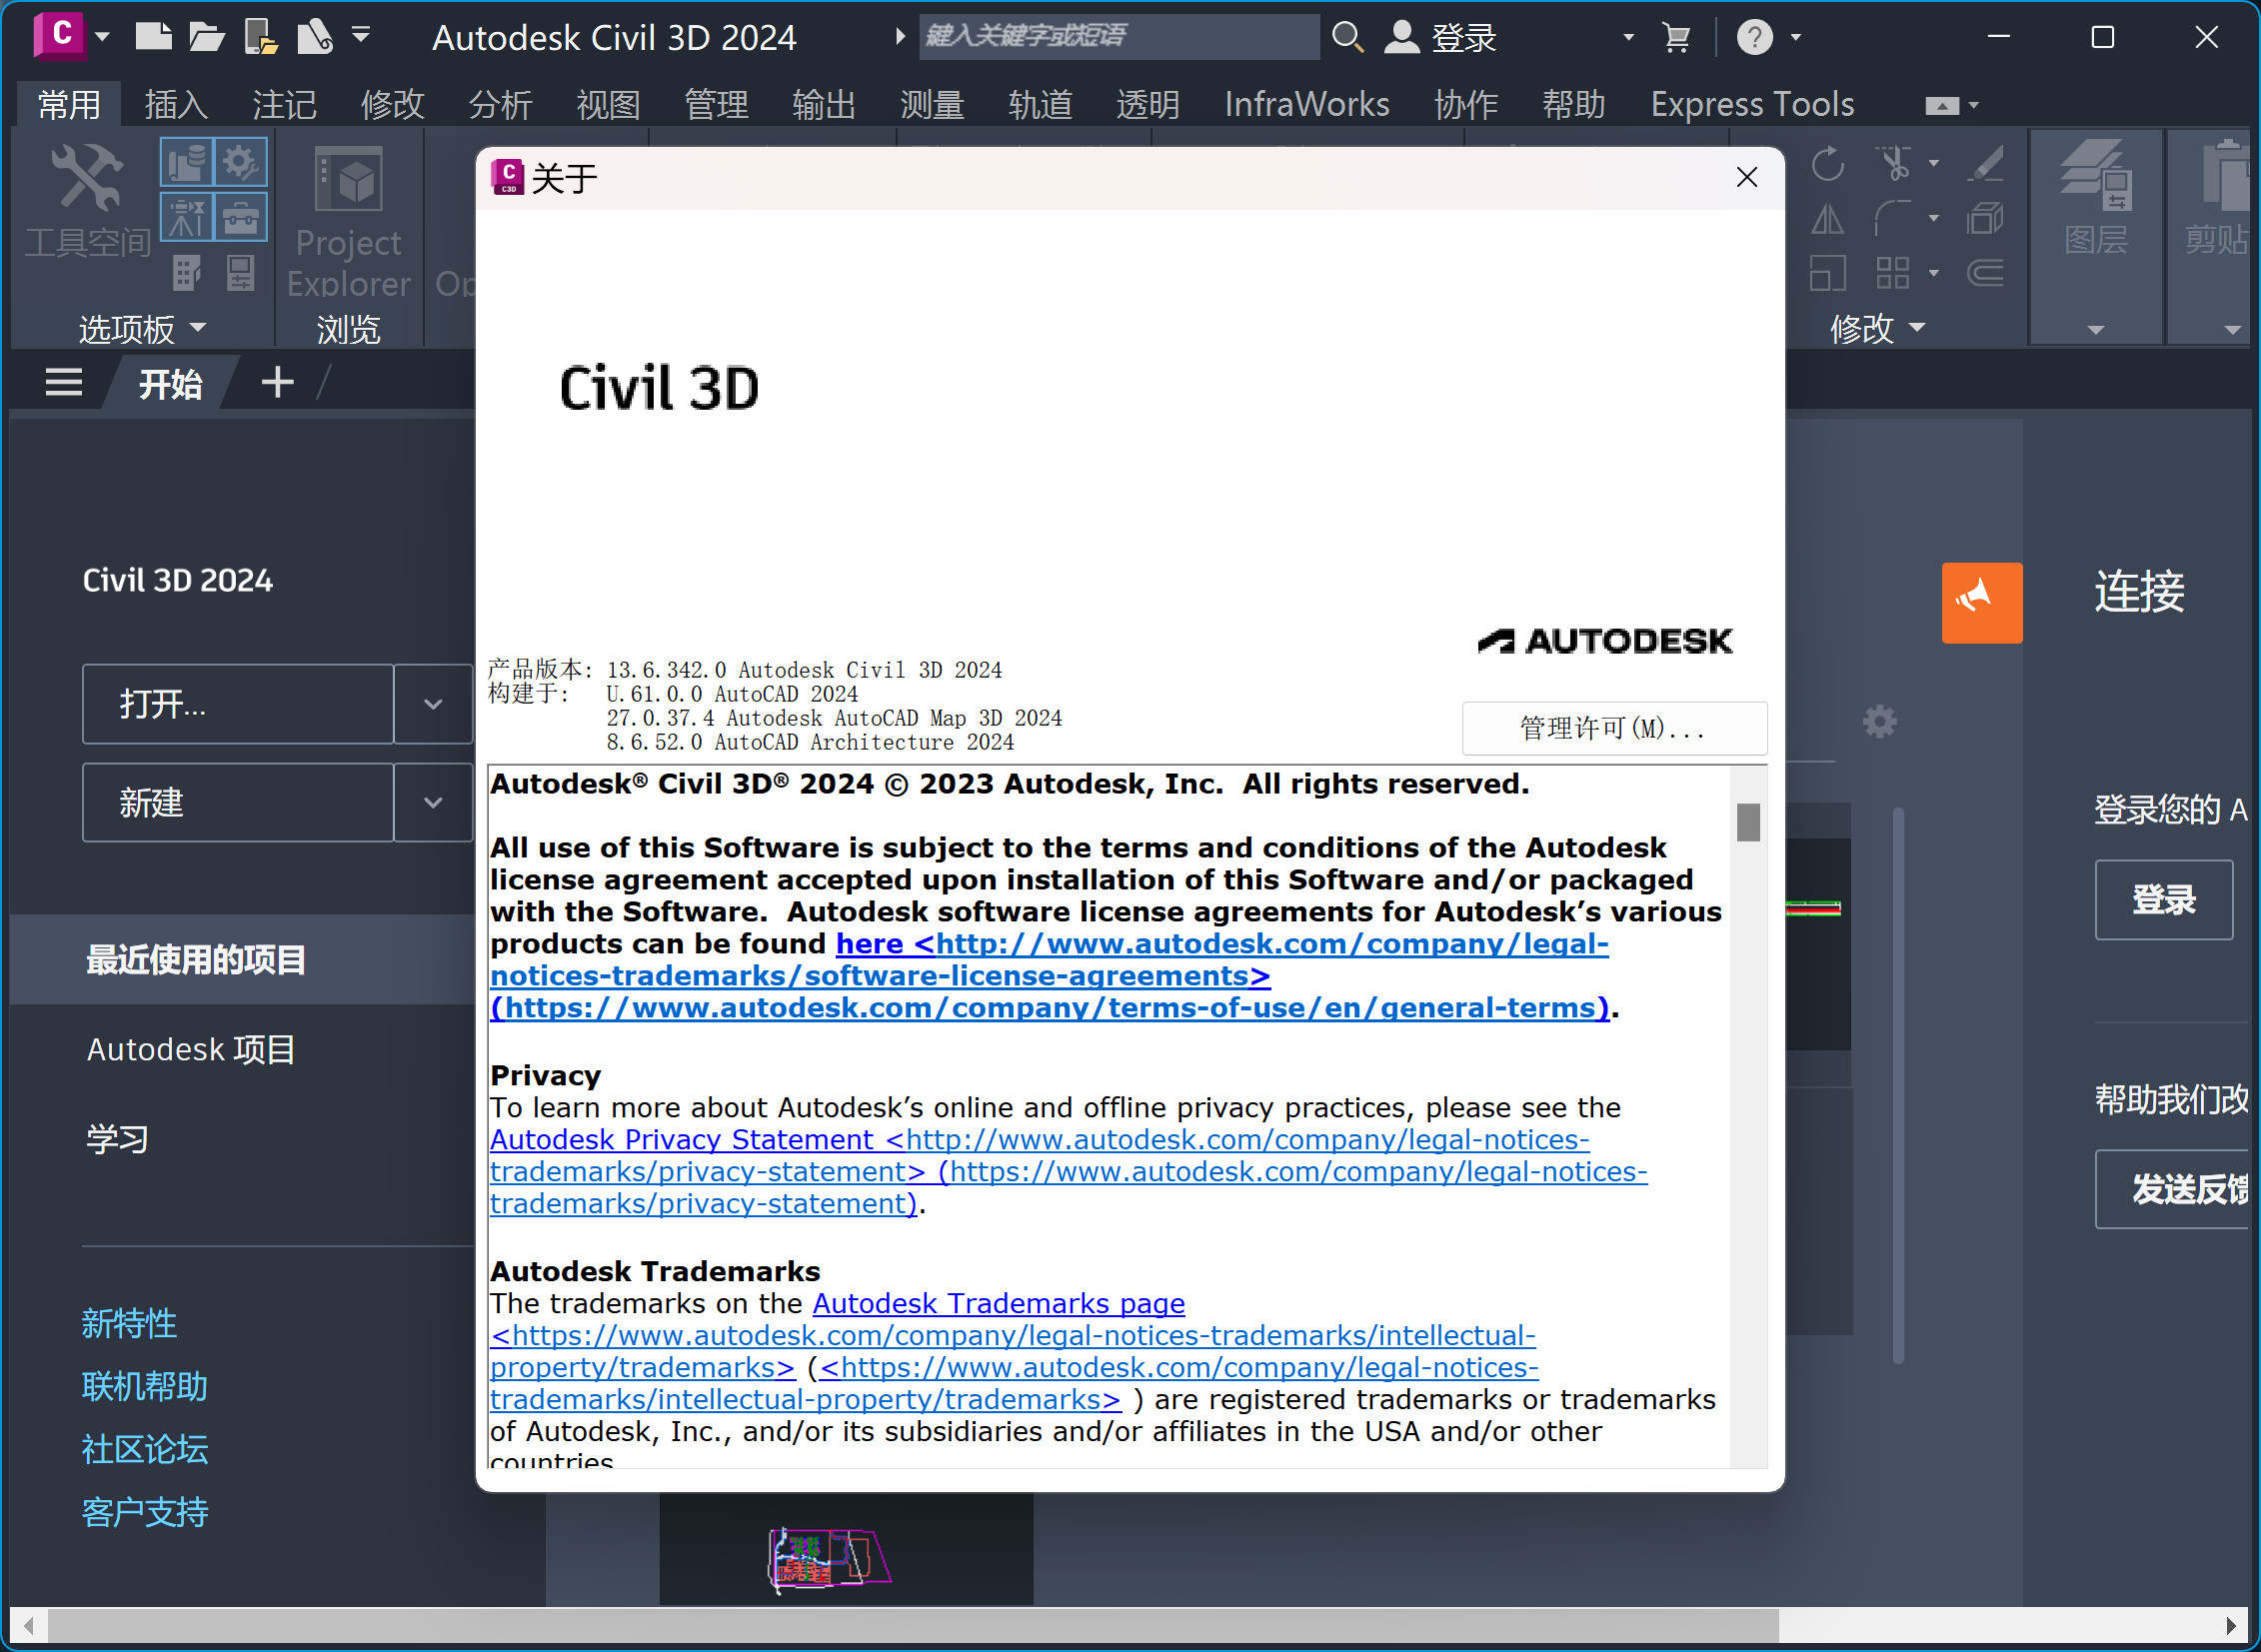Image resolution: width=2261 pixels, height=1652 pixels.
Task: Toggle the Settings tab gear icon in palettes
Action: click(x=240, y=161)
